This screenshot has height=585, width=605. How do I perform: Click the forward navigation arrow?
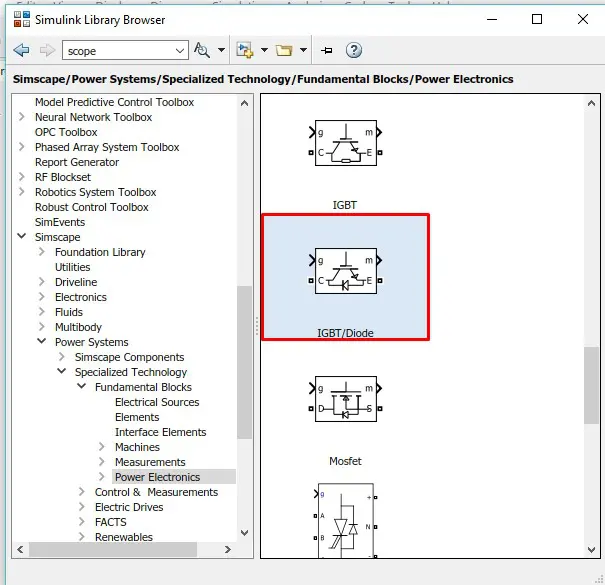click(46, 50)
